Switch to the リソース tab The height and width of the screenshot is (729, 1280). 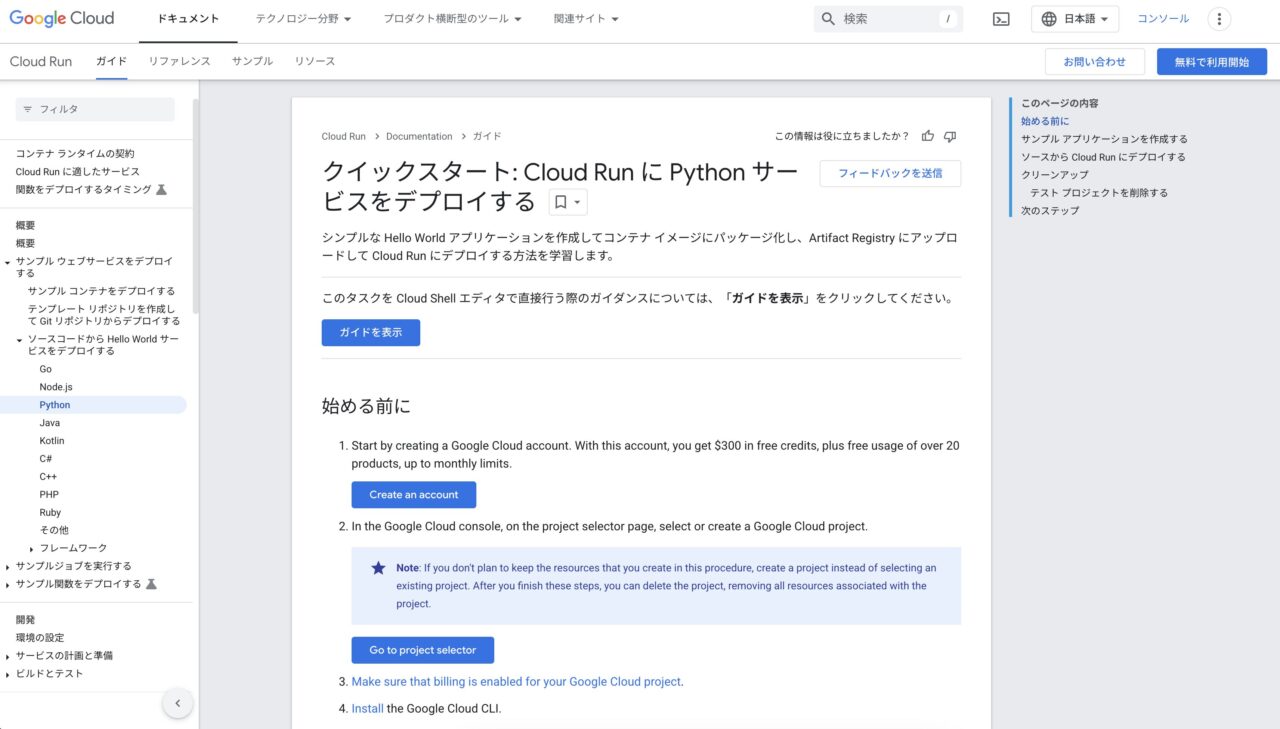[315, 61]
